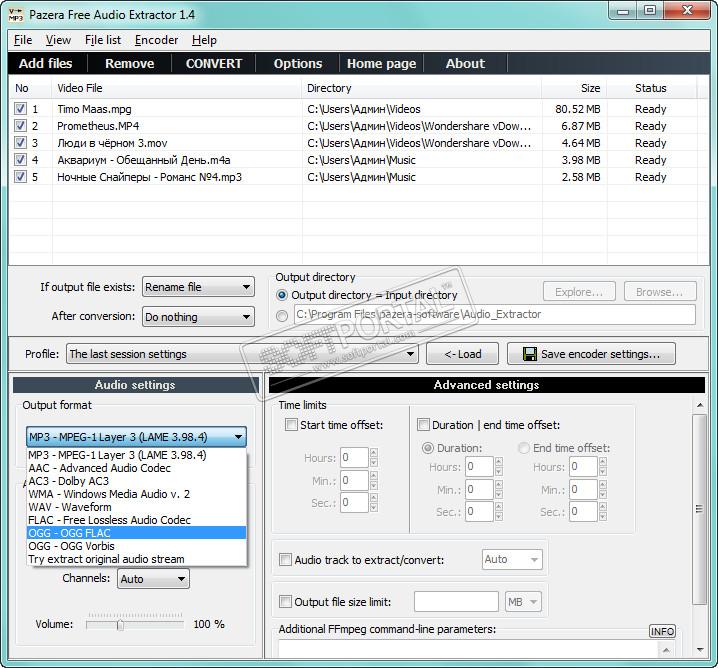
Task: Enable Duration | end time offset checkbox
Action: click(423, 424)
